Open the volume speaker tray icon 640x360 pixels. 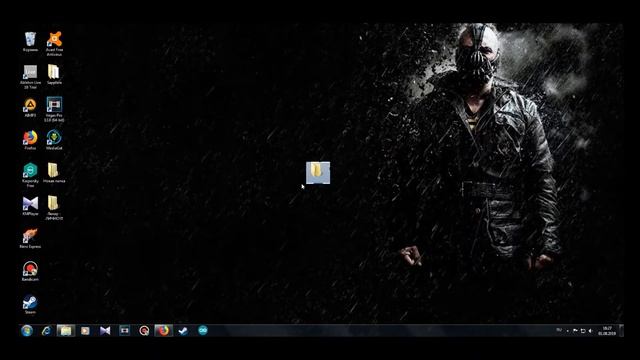590,331
